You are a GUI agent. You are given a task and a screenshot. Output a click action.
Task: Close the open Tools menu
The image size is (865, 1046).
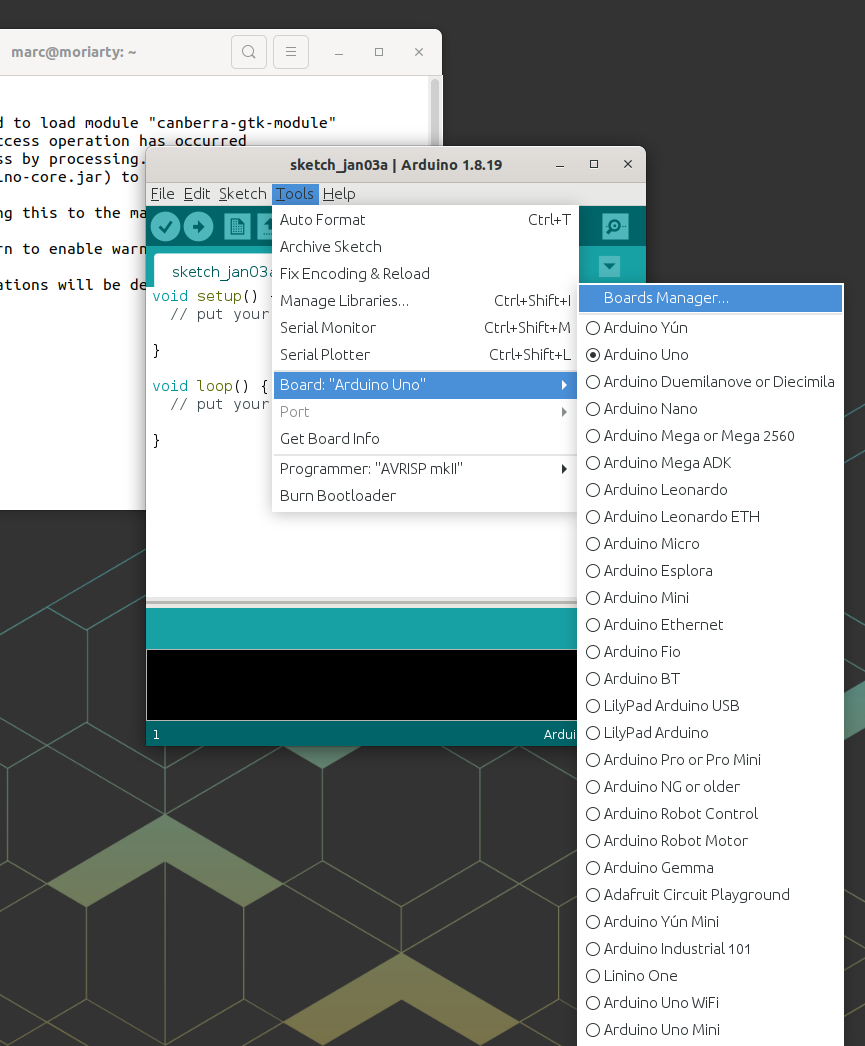(x=295, y=194)
